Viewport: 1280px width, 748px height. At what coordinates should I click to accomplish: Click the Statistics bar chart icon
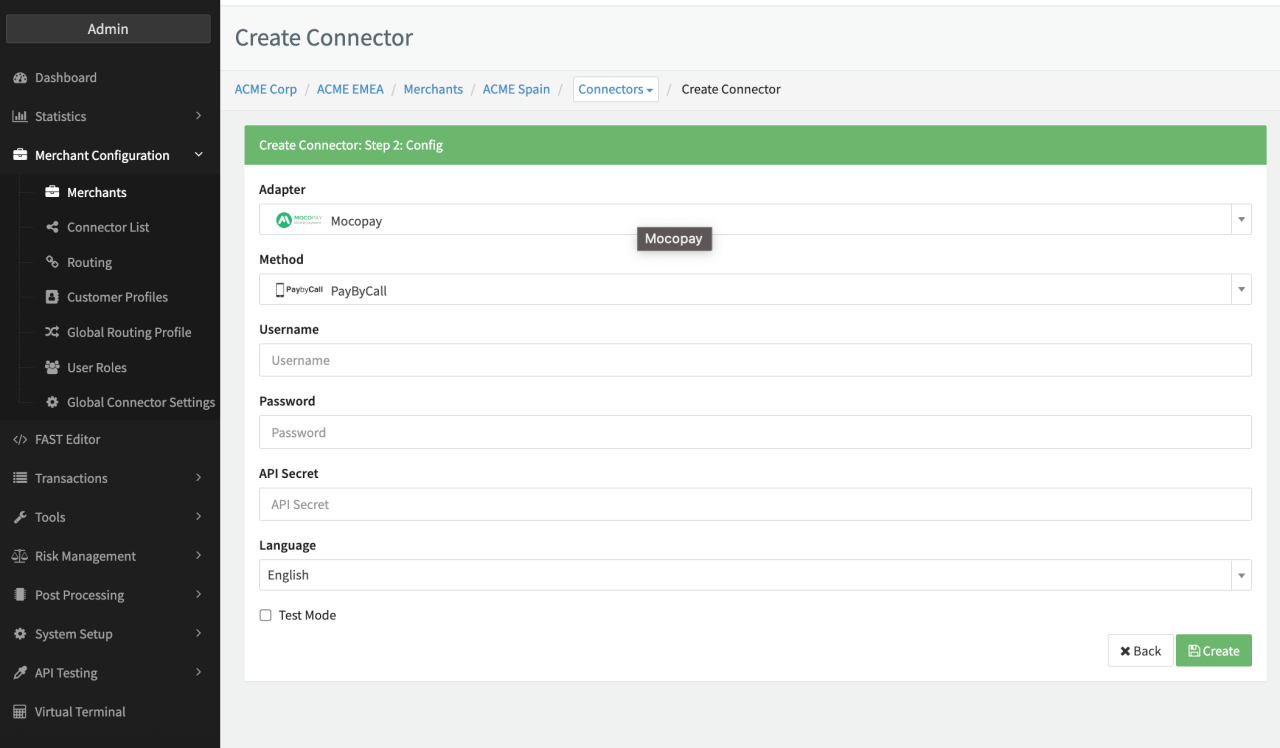(20, 117)
